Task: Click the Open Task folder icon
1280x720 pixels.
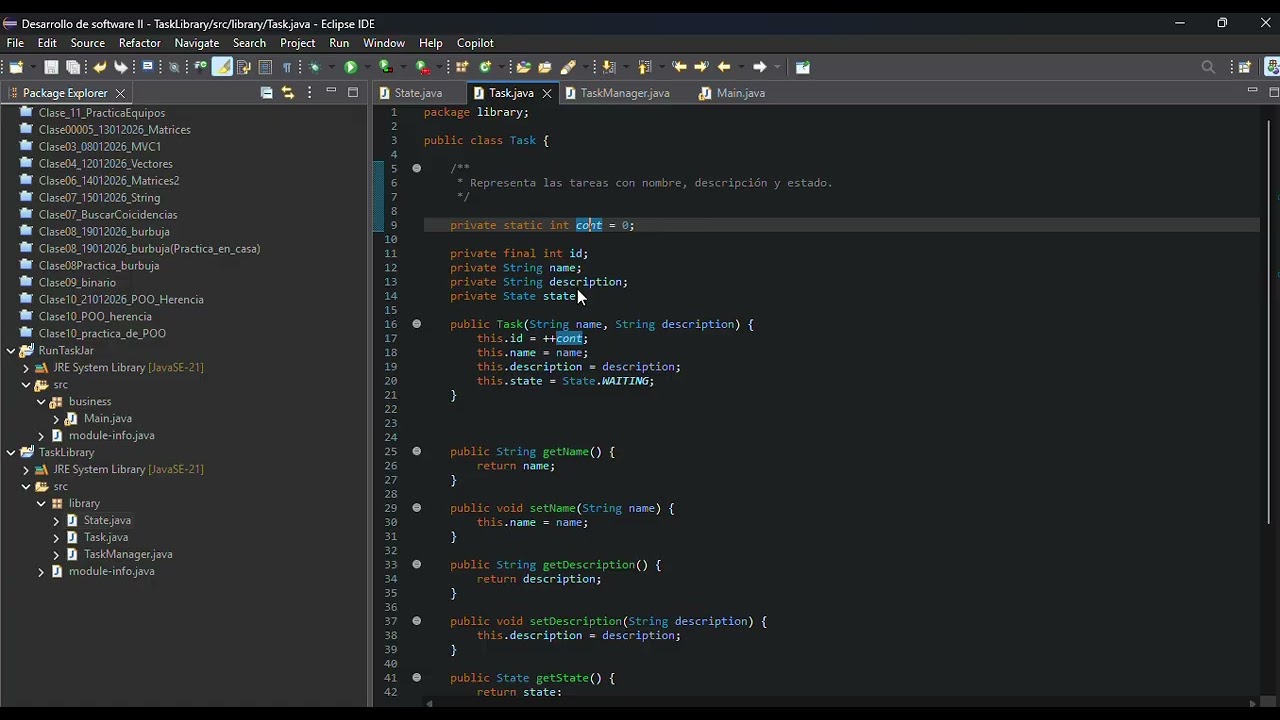Action: (x=545, y=67)
